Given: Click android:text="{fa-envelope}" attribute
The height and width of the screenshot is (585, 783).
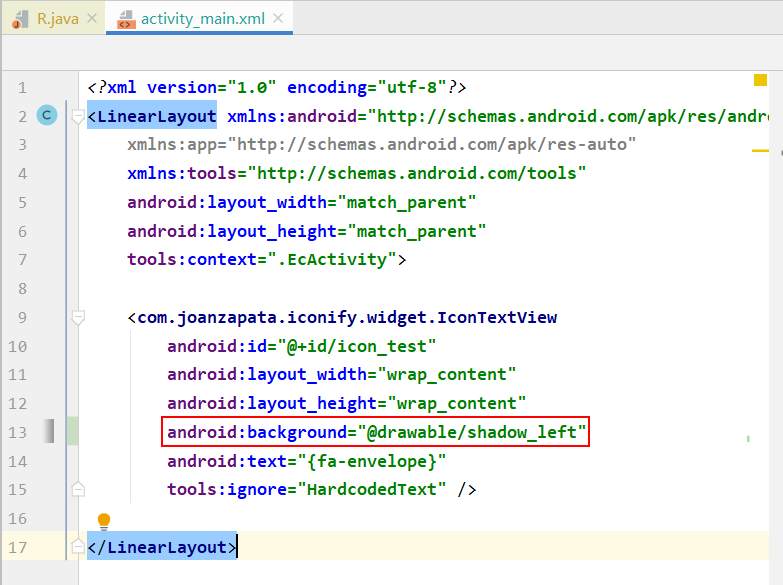Looking at the screenshot, I should tap(306, 461).
